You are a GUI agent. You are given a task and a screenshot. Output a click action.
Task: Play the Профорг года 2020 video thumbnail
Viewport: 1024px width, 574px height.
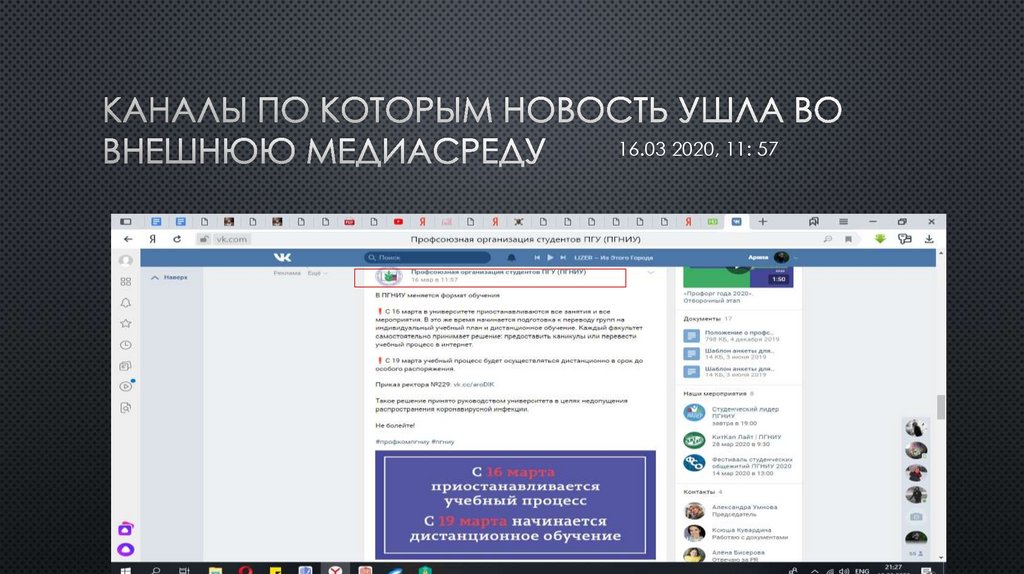click(738, 277)
